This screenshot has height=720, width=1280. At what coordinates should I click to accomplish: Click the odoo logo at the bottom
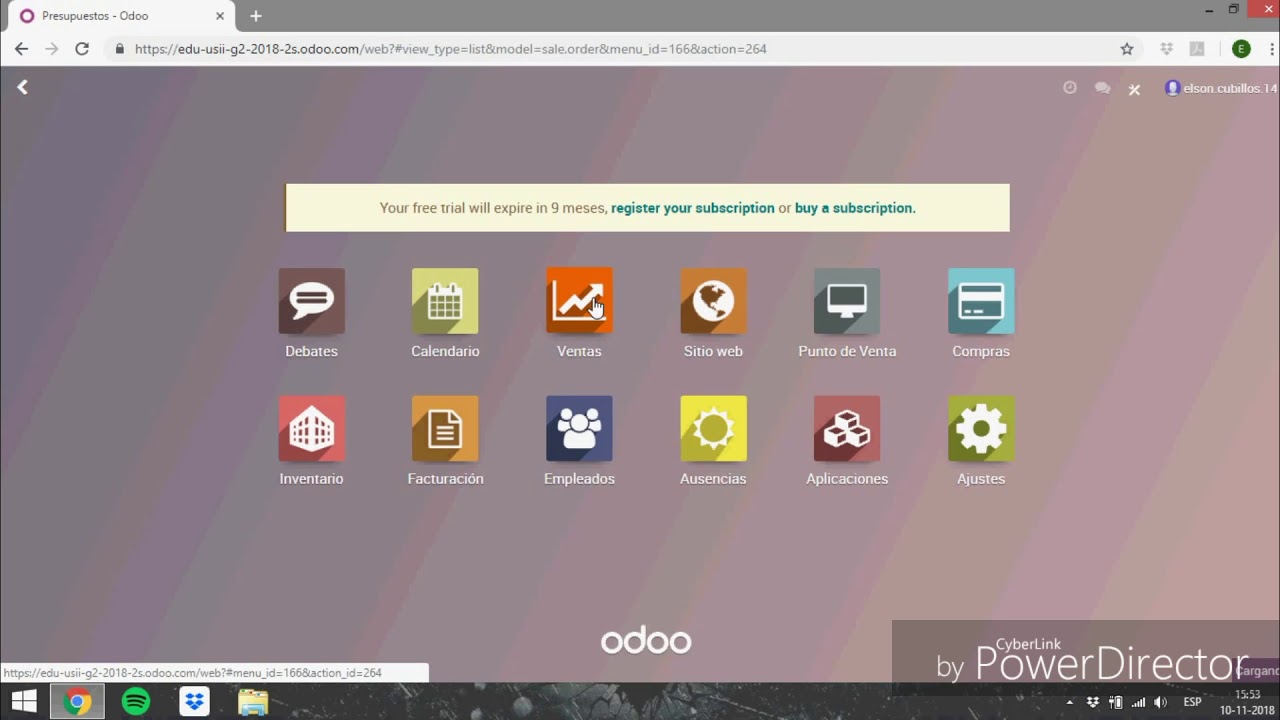(646, 641)
